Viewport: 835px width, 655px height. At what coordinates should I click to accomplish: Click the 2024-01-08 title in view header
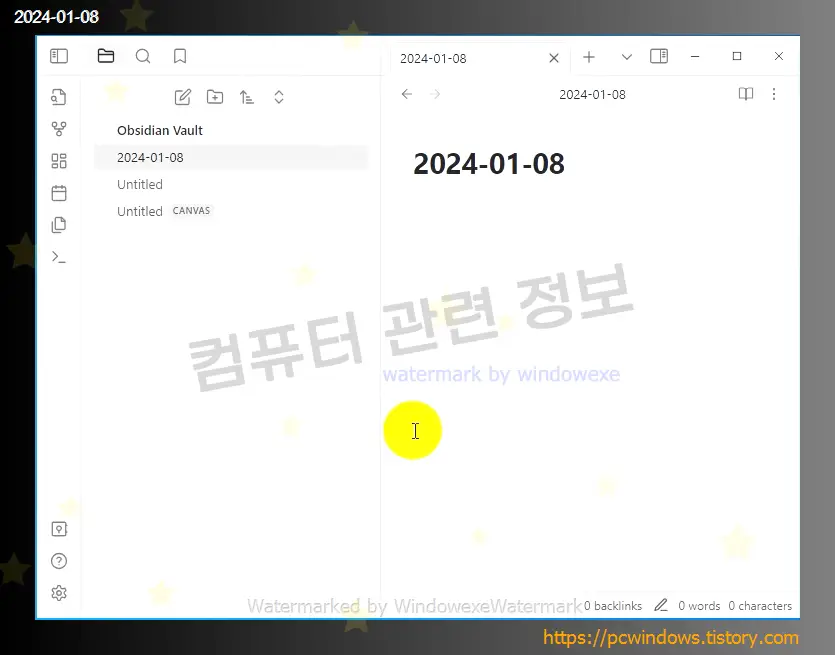click(592, 95)
